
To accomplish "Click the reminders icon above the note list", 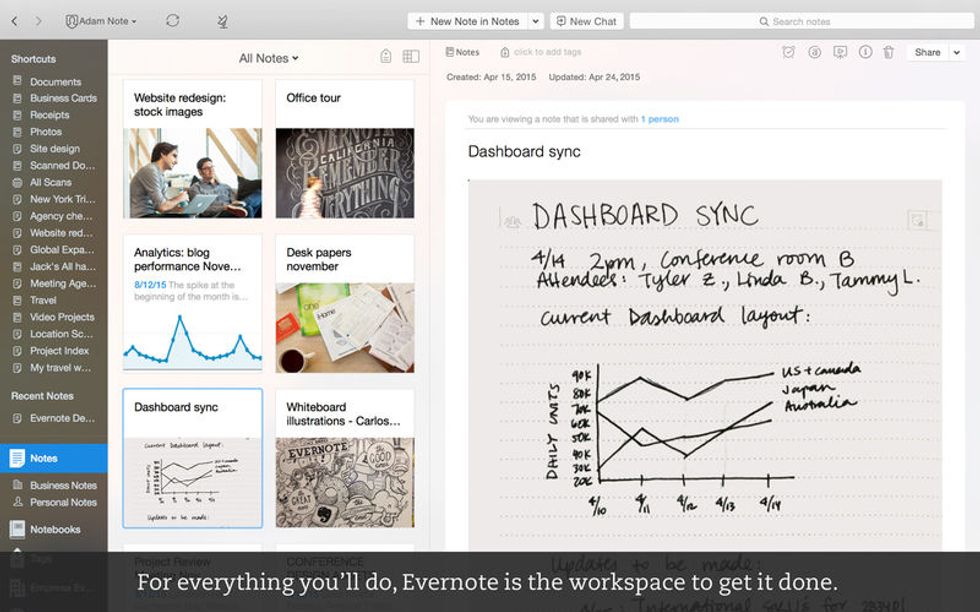I will click(x=386, y=57).
